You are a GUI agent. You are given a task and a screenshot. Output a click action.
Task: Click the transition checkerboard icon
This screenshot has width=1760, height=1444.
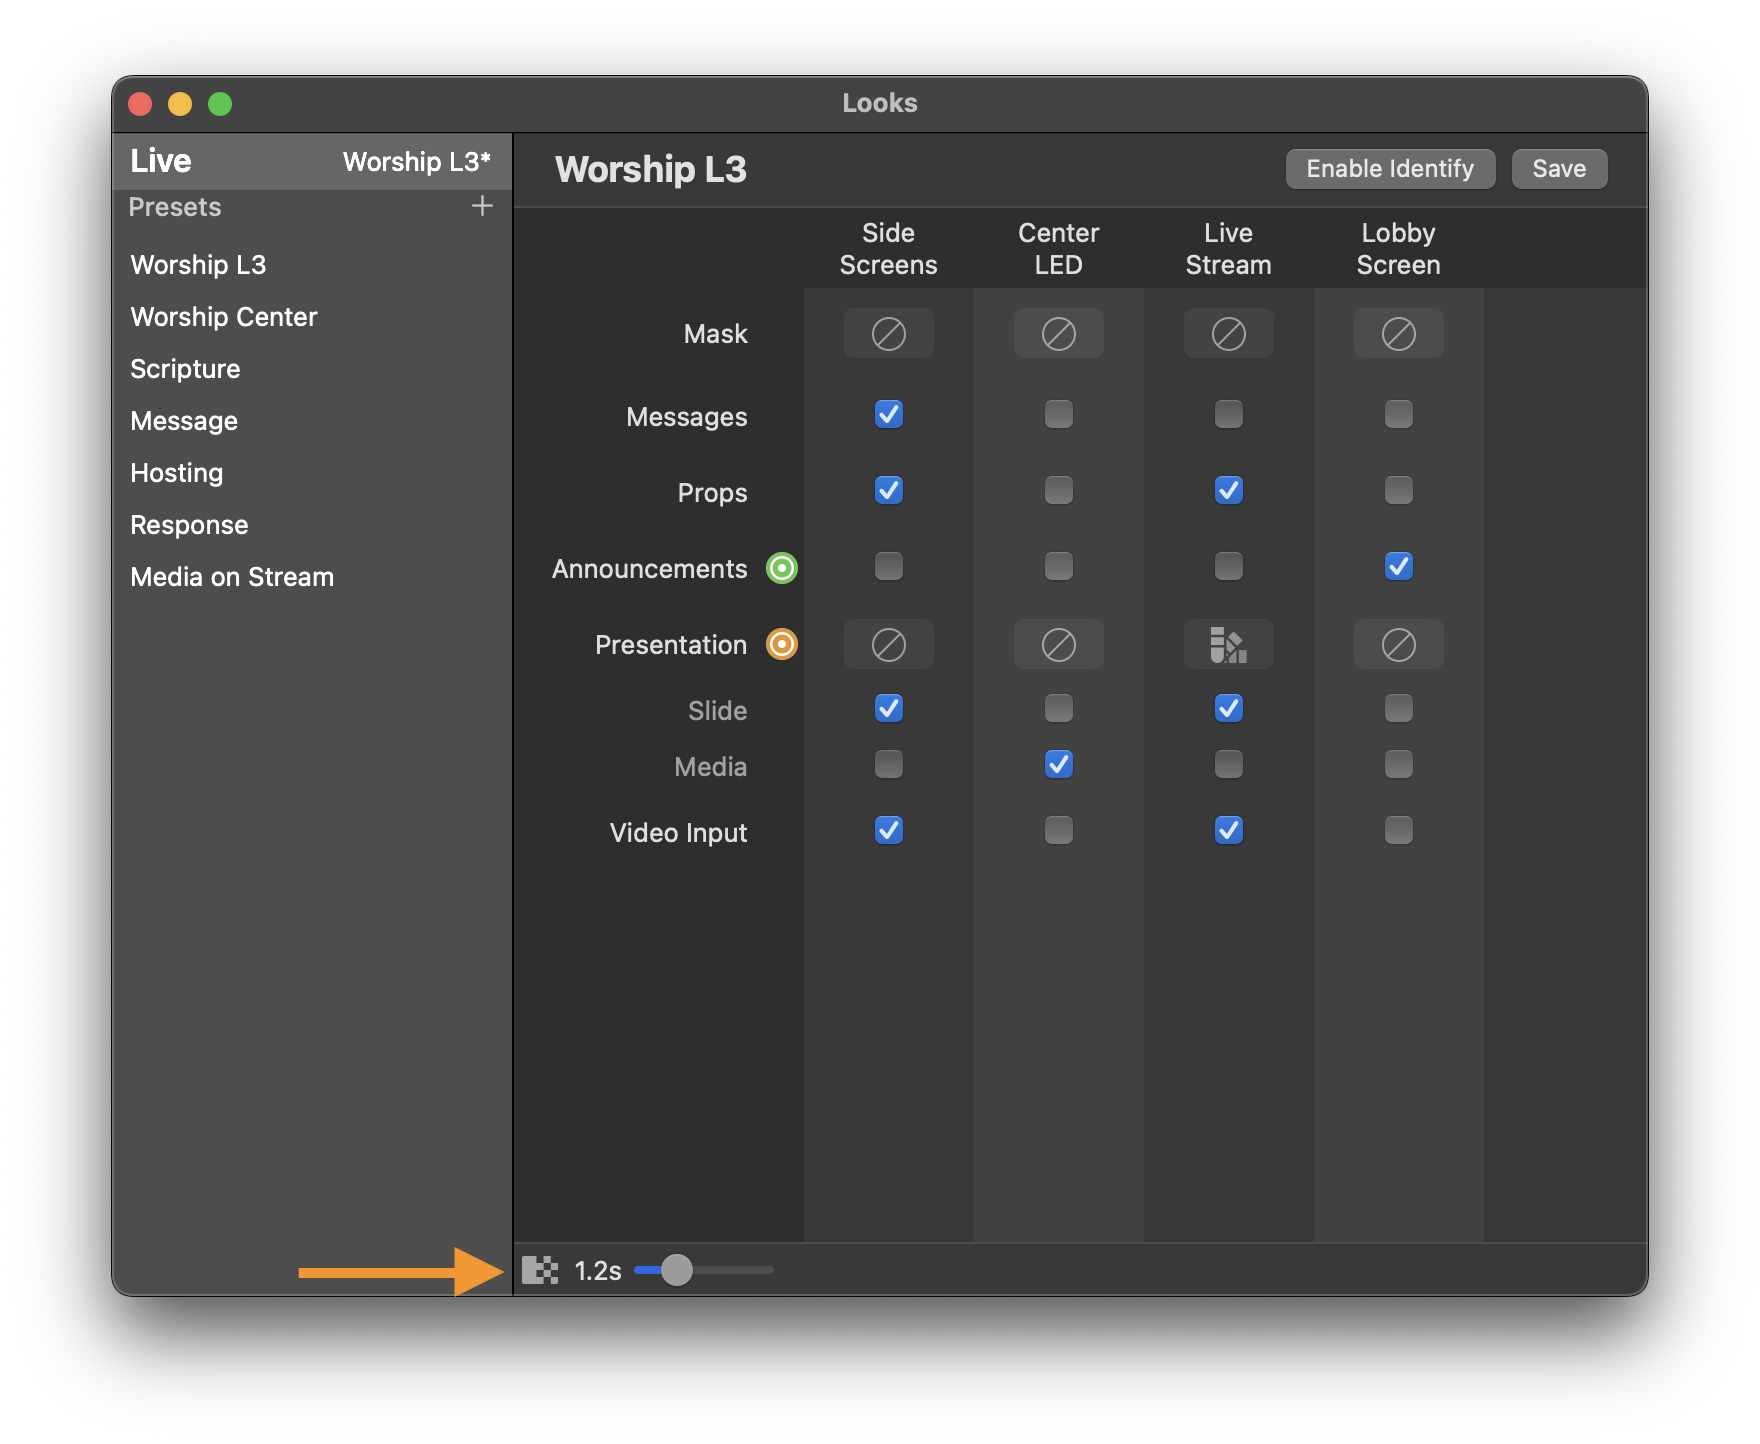pyautogui.click(x=540, y=1270)
